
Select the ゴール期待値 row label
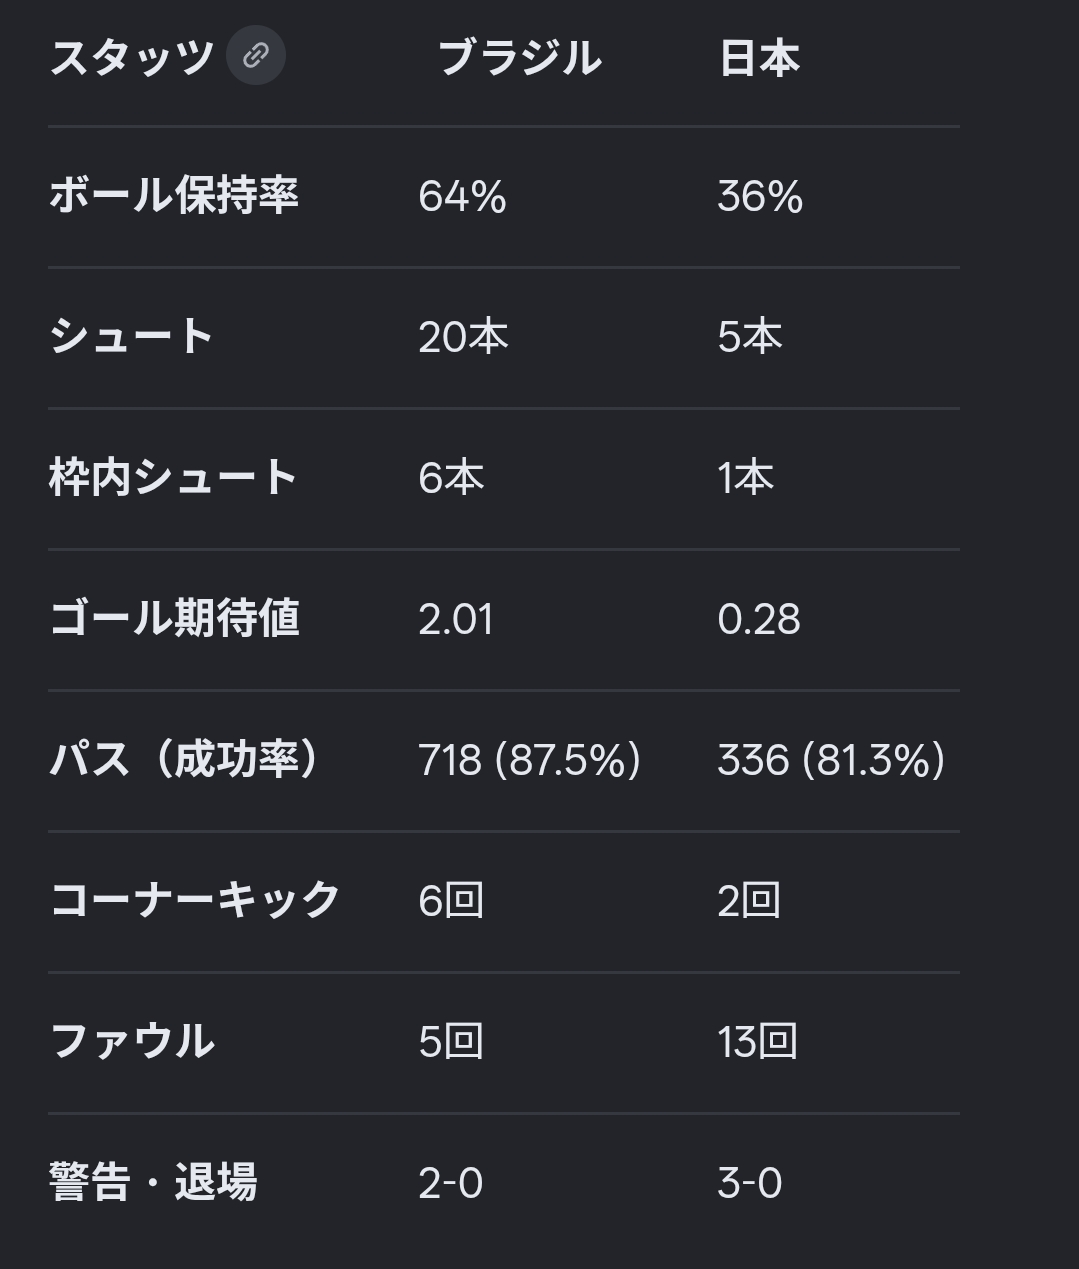(x=174, y=618)
